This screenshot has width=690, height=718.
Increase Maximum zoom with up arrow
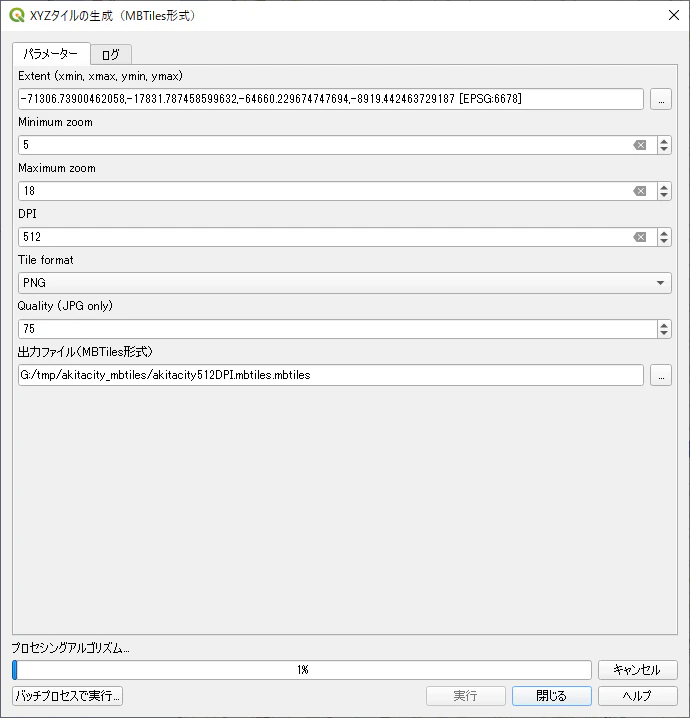tap(664, 186)
